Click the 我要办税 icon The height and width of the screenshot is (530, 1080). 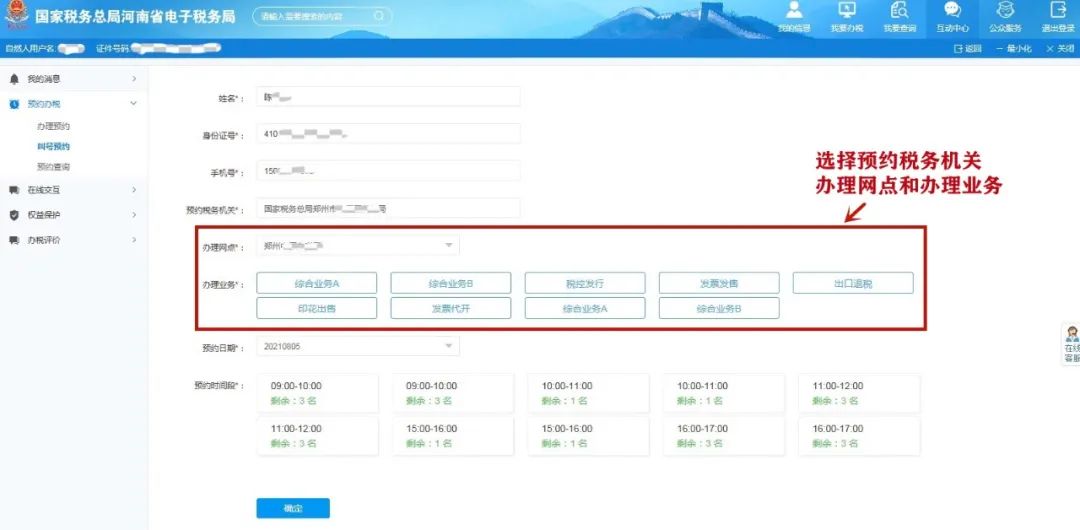click(846, 11)
